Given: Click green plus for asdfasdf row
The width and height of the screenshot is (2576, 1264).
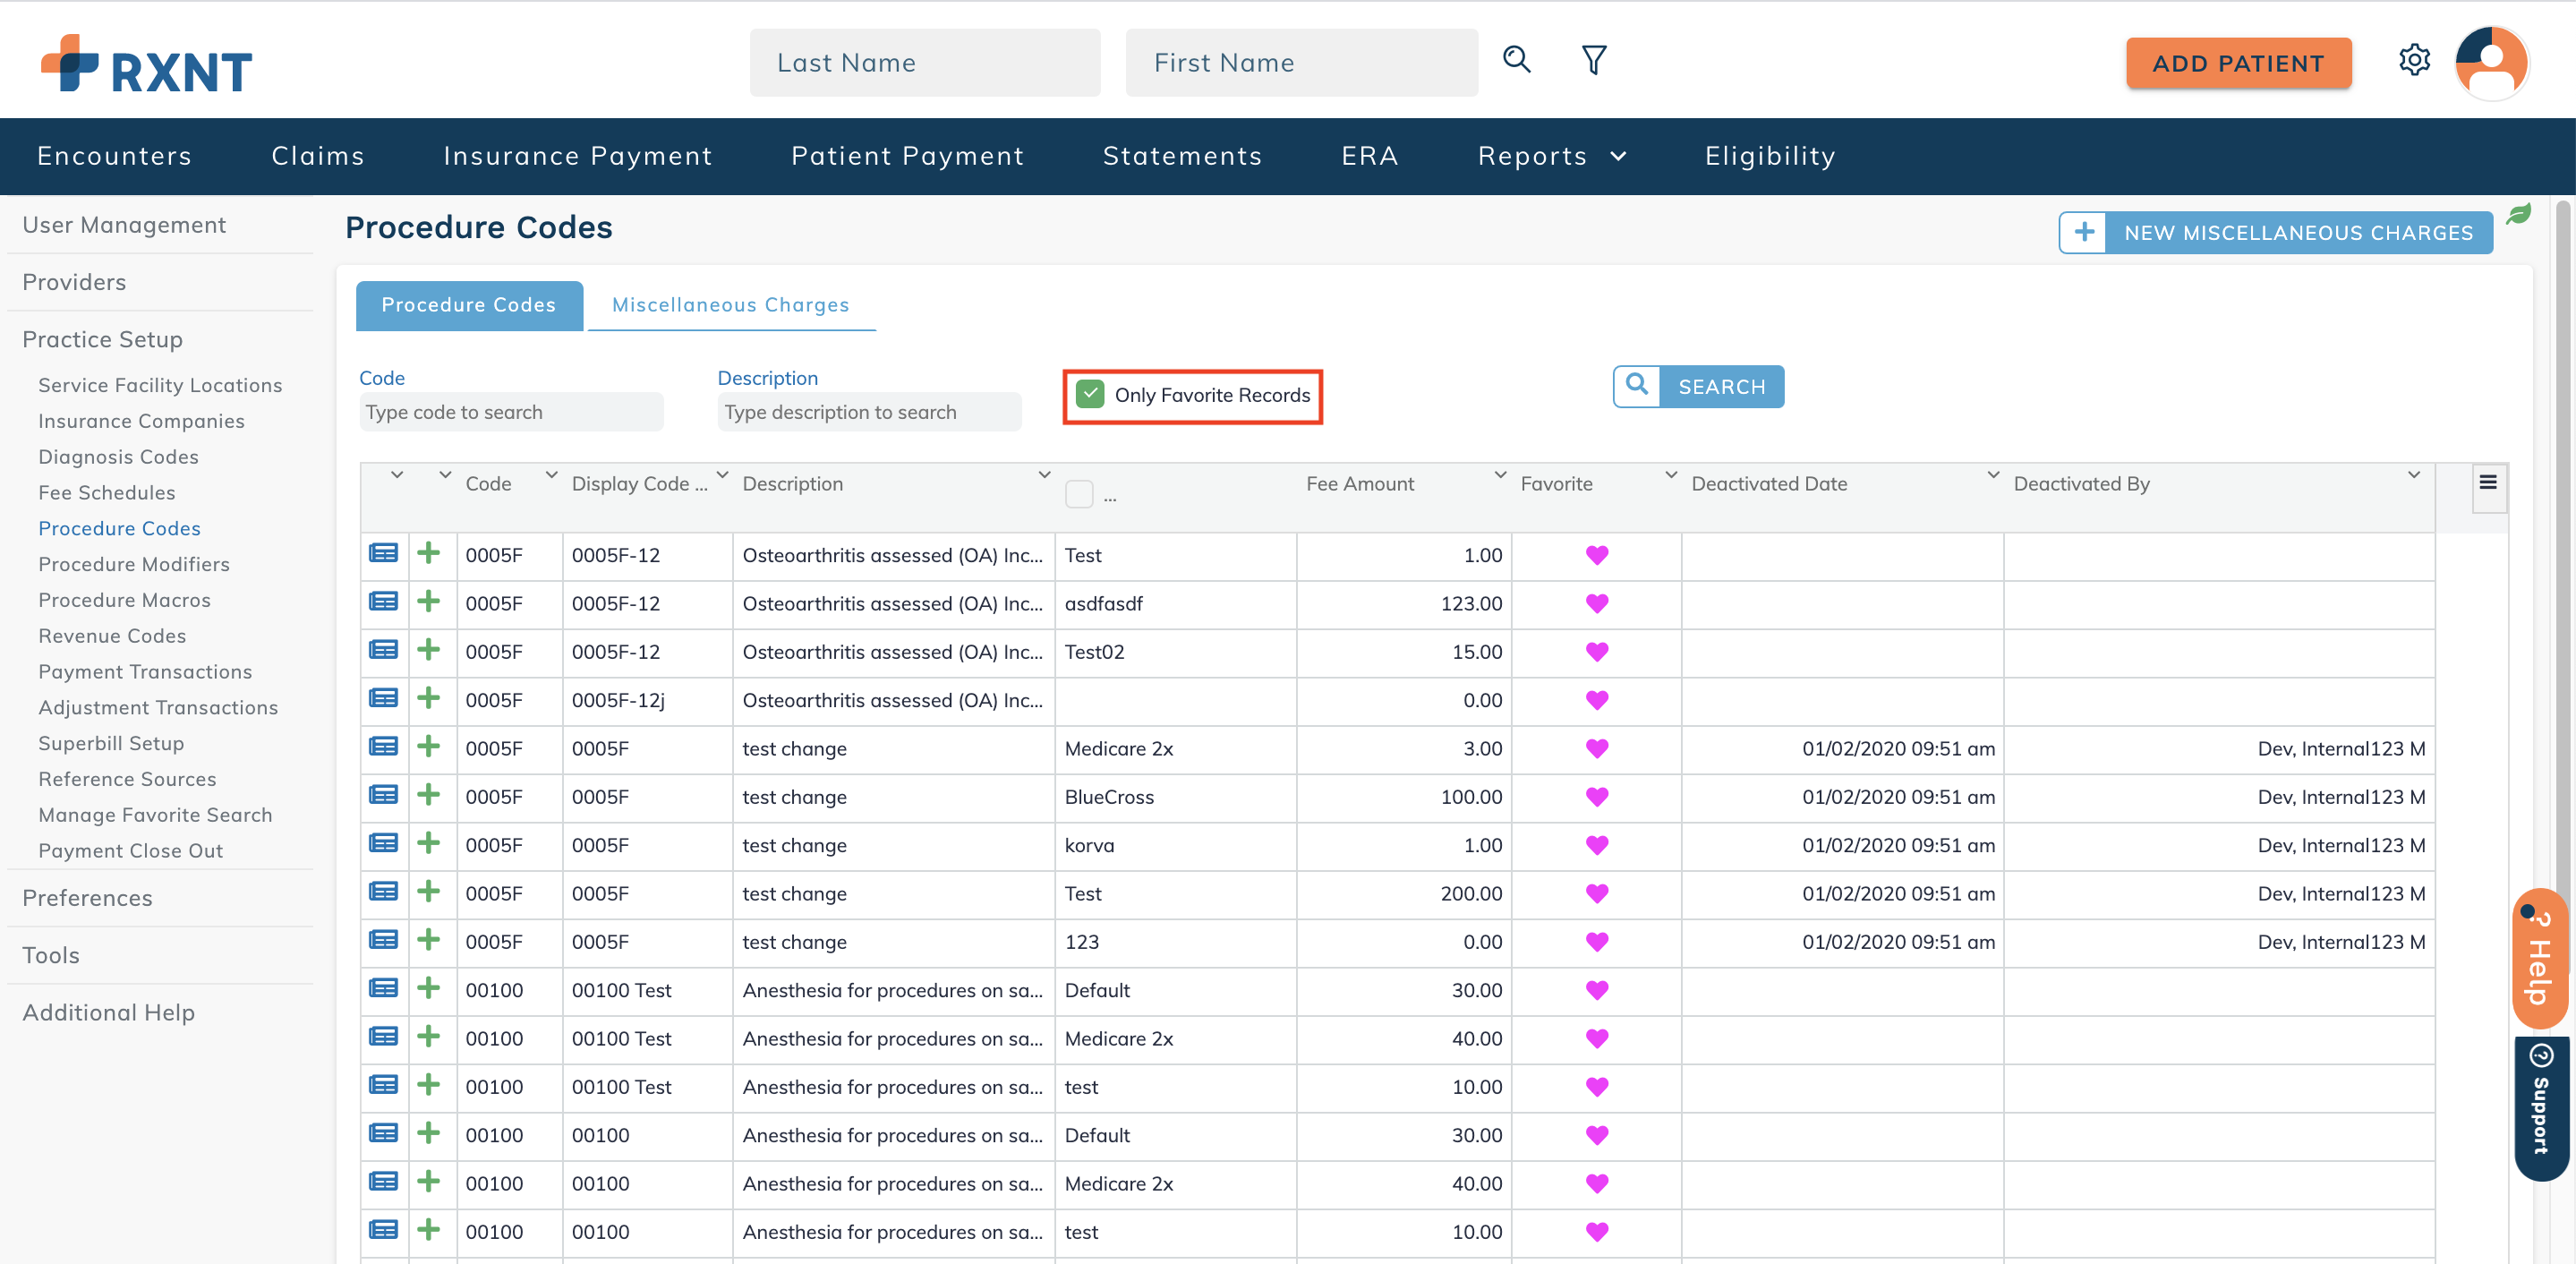Looking at the screenshot, I should (428, 602).
